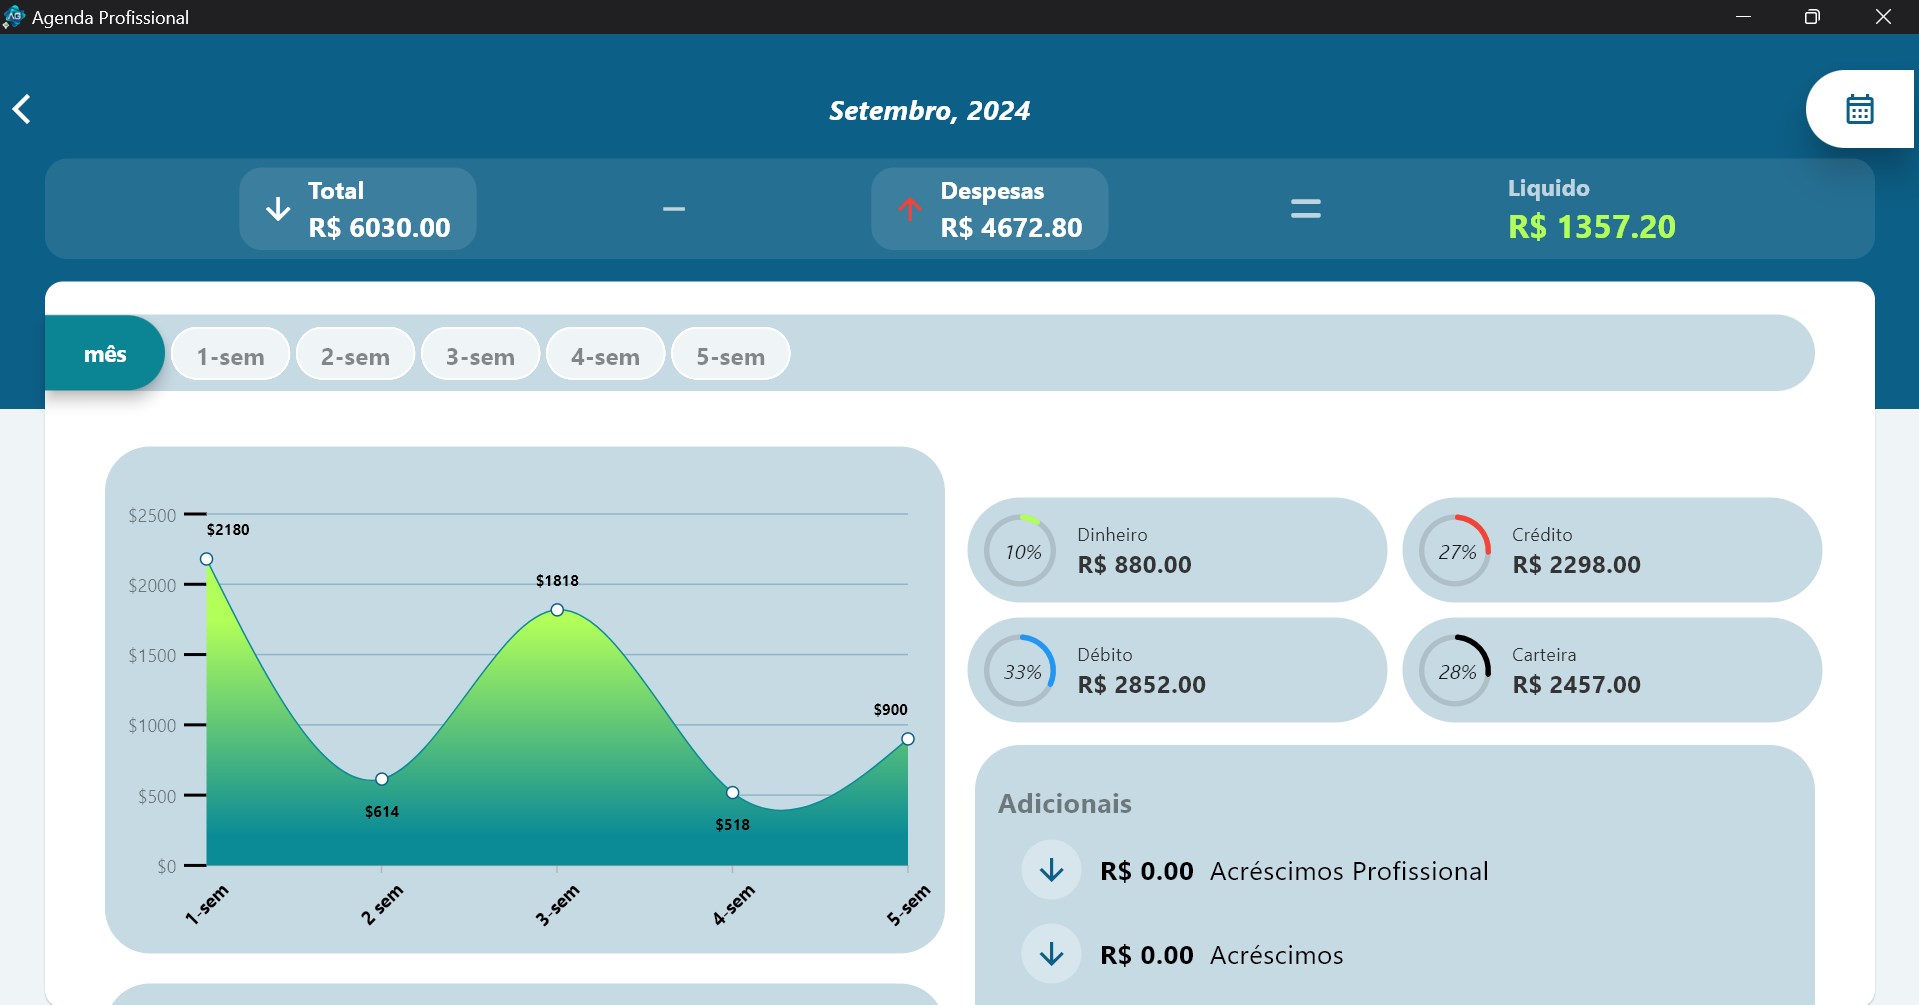
Task: Minimize the Agenda Profissional window
Action: (x=1743, y=17)
